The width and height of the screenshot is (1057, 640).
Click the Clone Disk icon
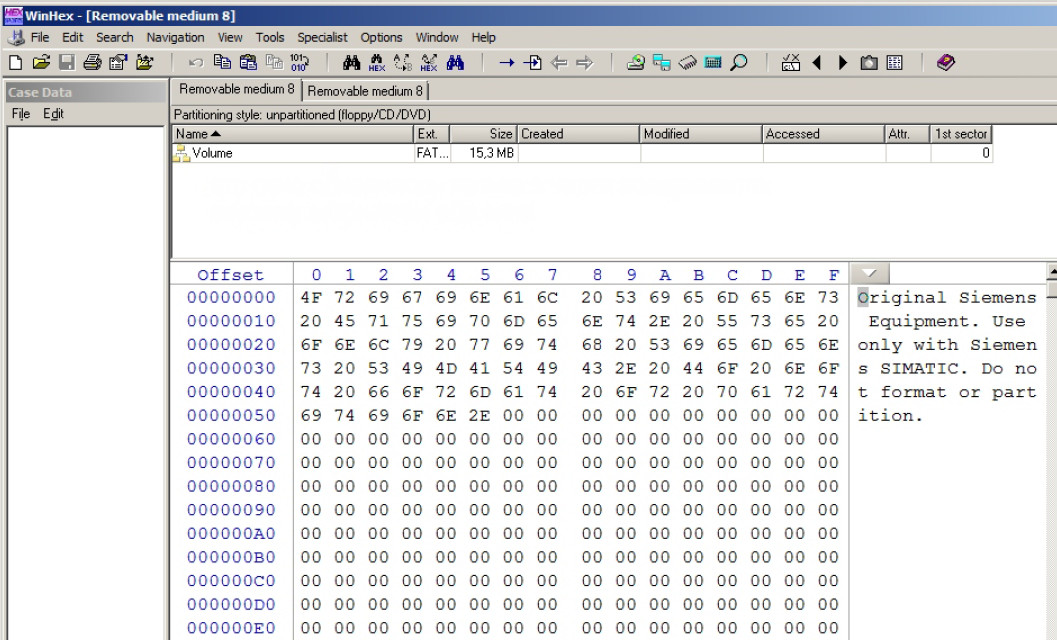661,63
